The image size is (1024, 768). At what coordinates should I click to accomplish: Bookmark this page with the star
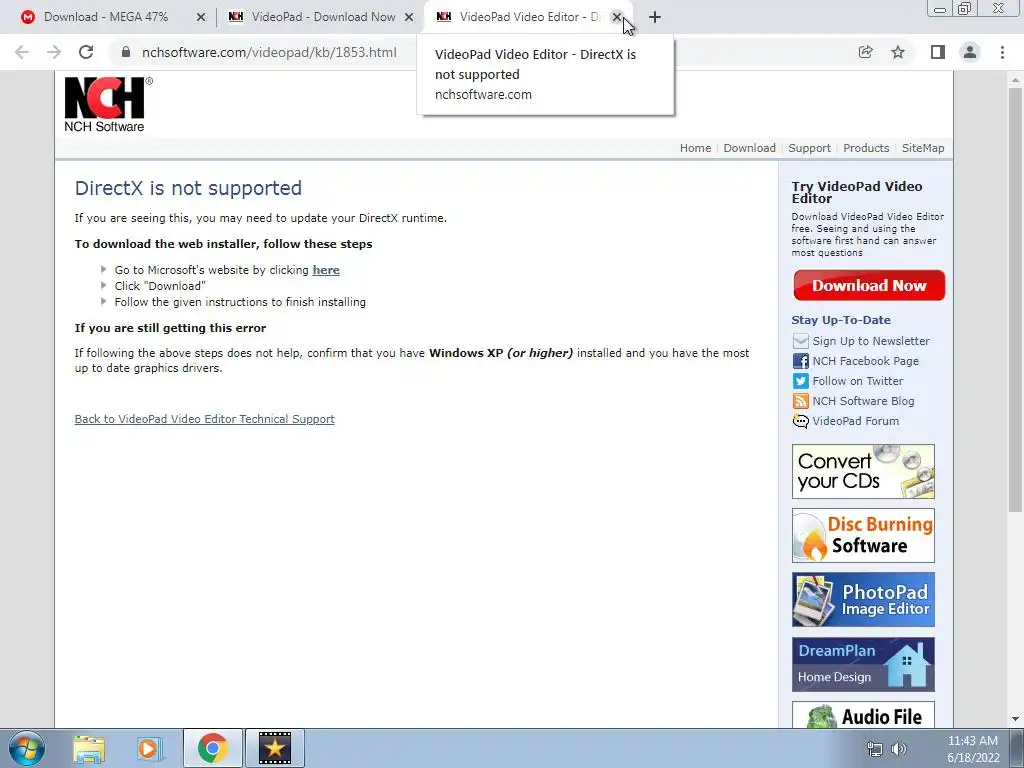coord(898,52)
